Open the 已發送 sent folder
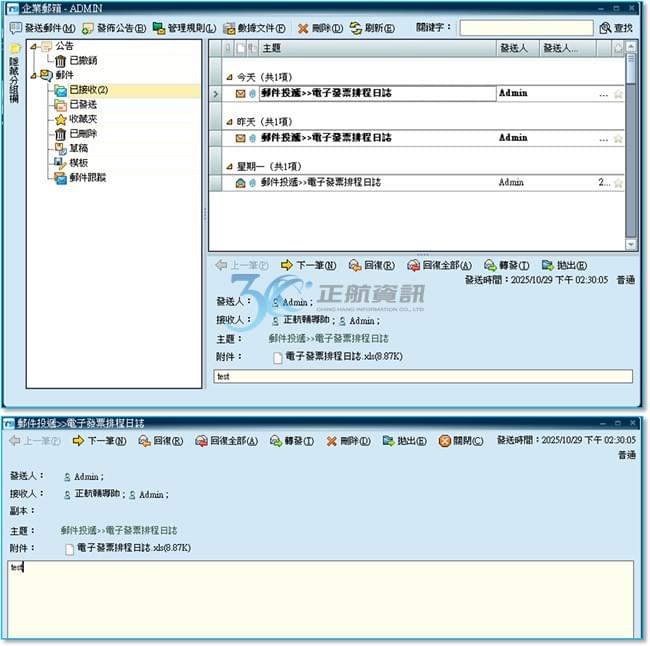The width and height of the screenshot is (650, 646). pyautogui.click(x=76, y=104)
